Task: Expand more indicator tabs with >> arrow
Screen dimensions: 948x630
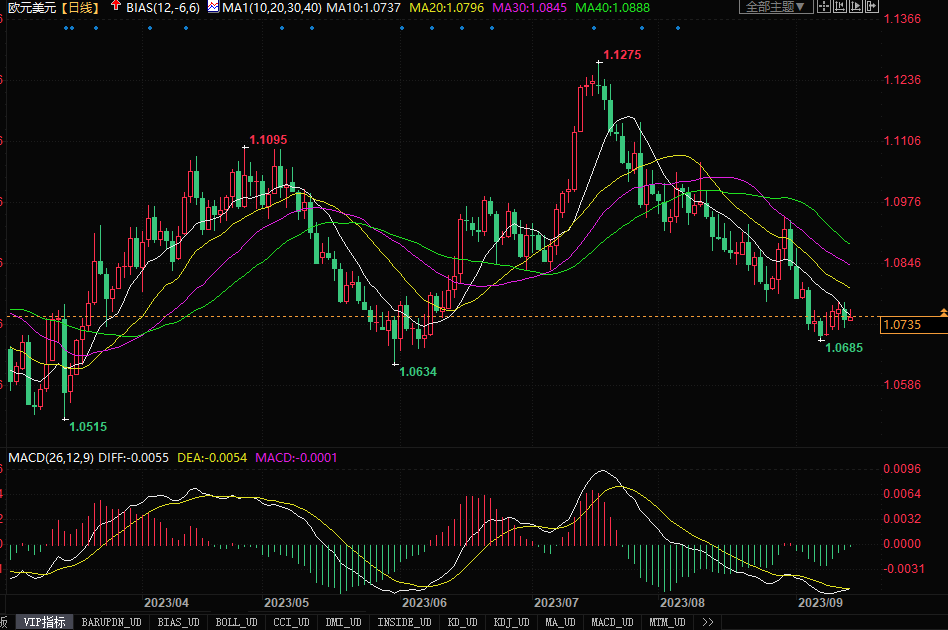Action: pyautogui.click(x=708, y=622)
